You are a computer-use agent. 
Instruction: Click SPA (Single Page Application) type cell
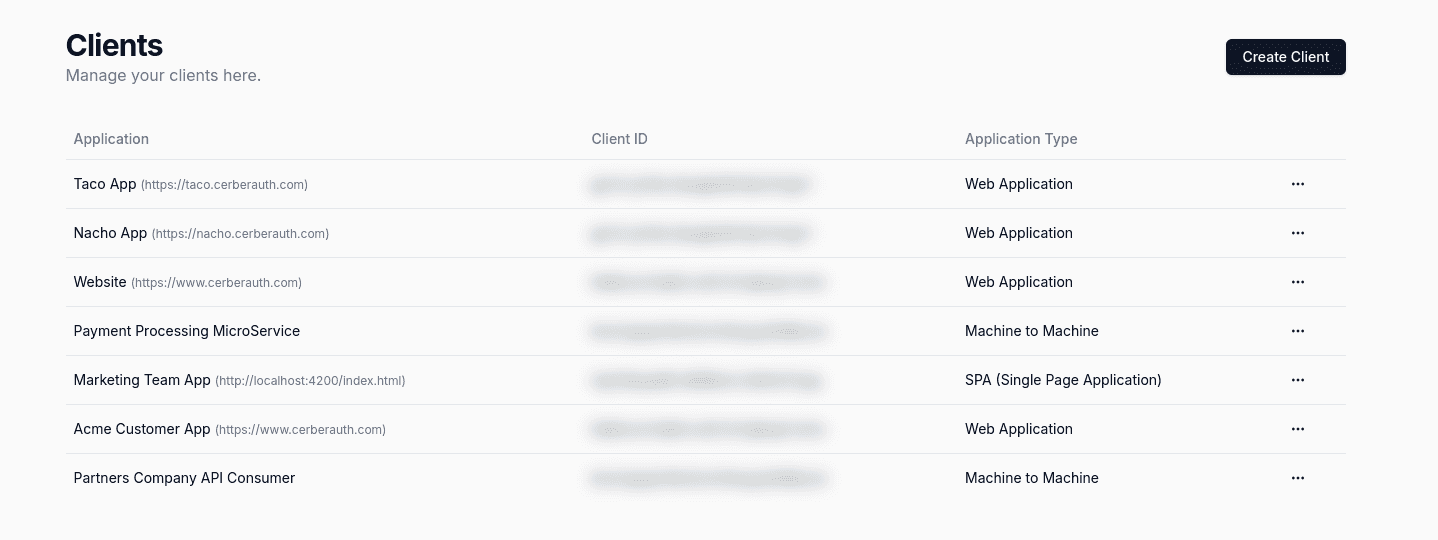1063,380
